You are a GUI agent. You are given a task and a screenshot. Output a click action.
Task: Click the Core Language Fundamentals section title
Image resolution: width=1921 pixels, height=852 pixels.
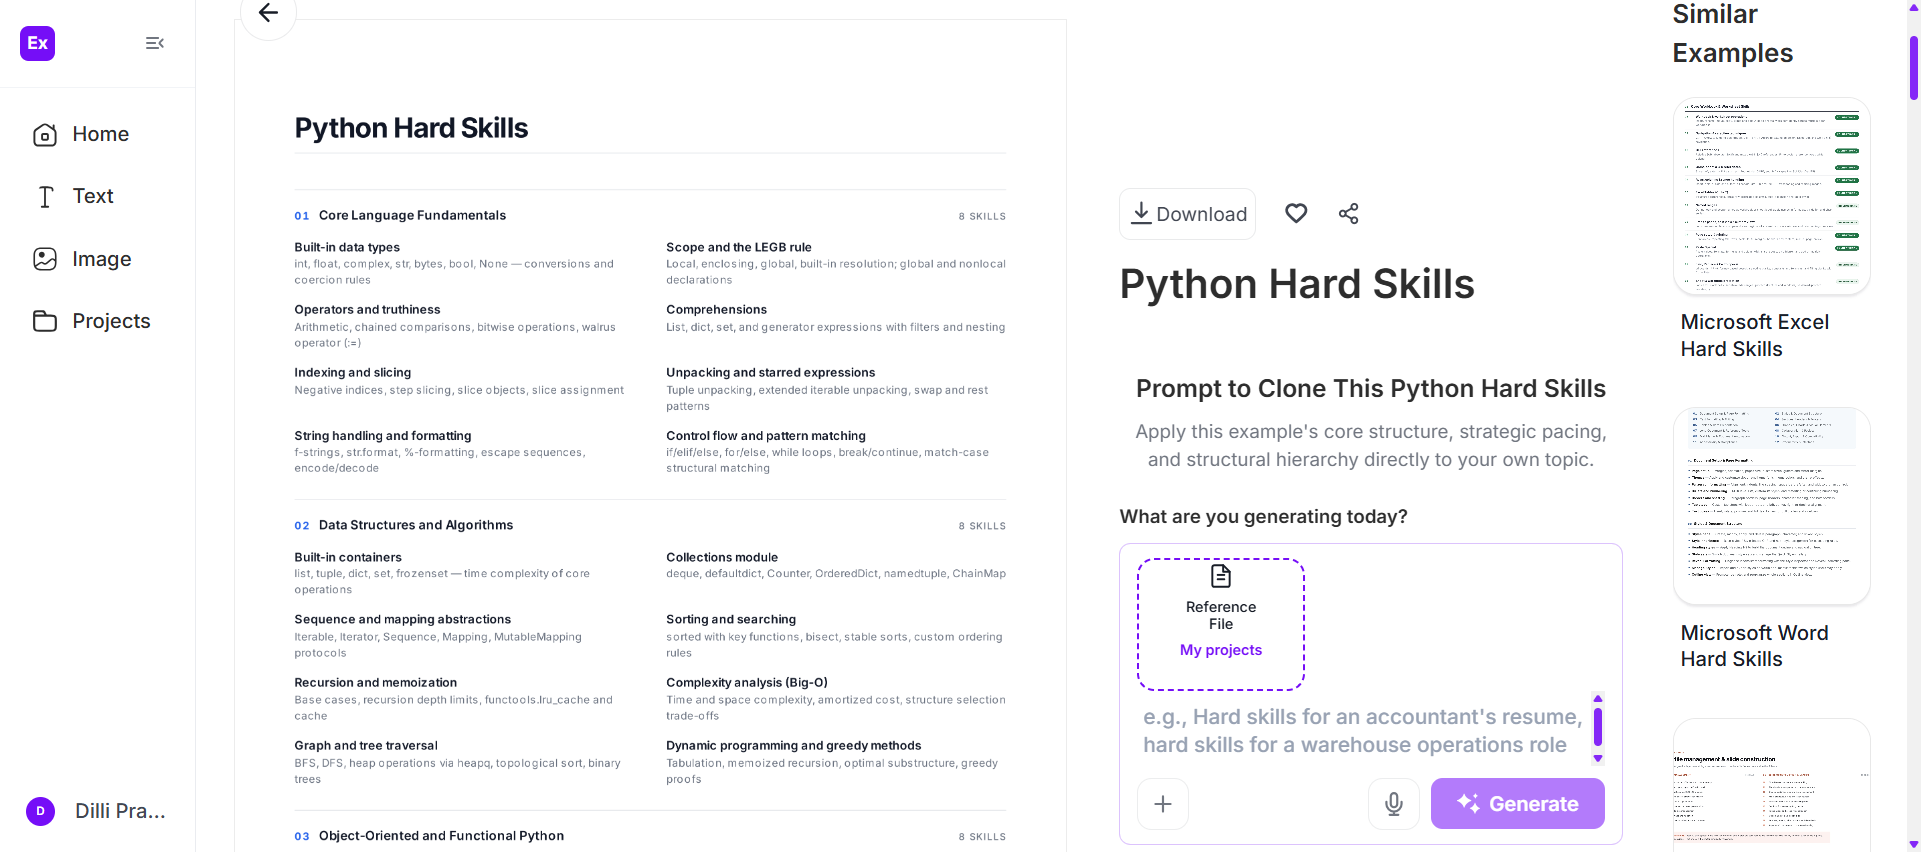(412, 215)
